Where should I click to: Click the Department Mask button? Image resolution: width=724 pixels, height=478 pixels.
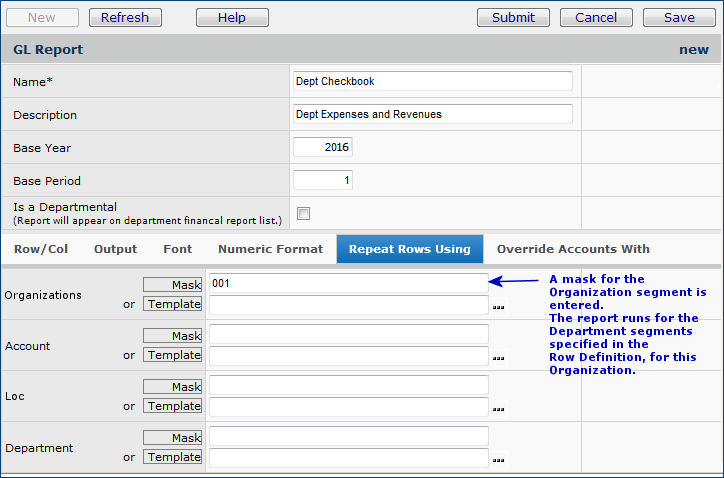172,437
